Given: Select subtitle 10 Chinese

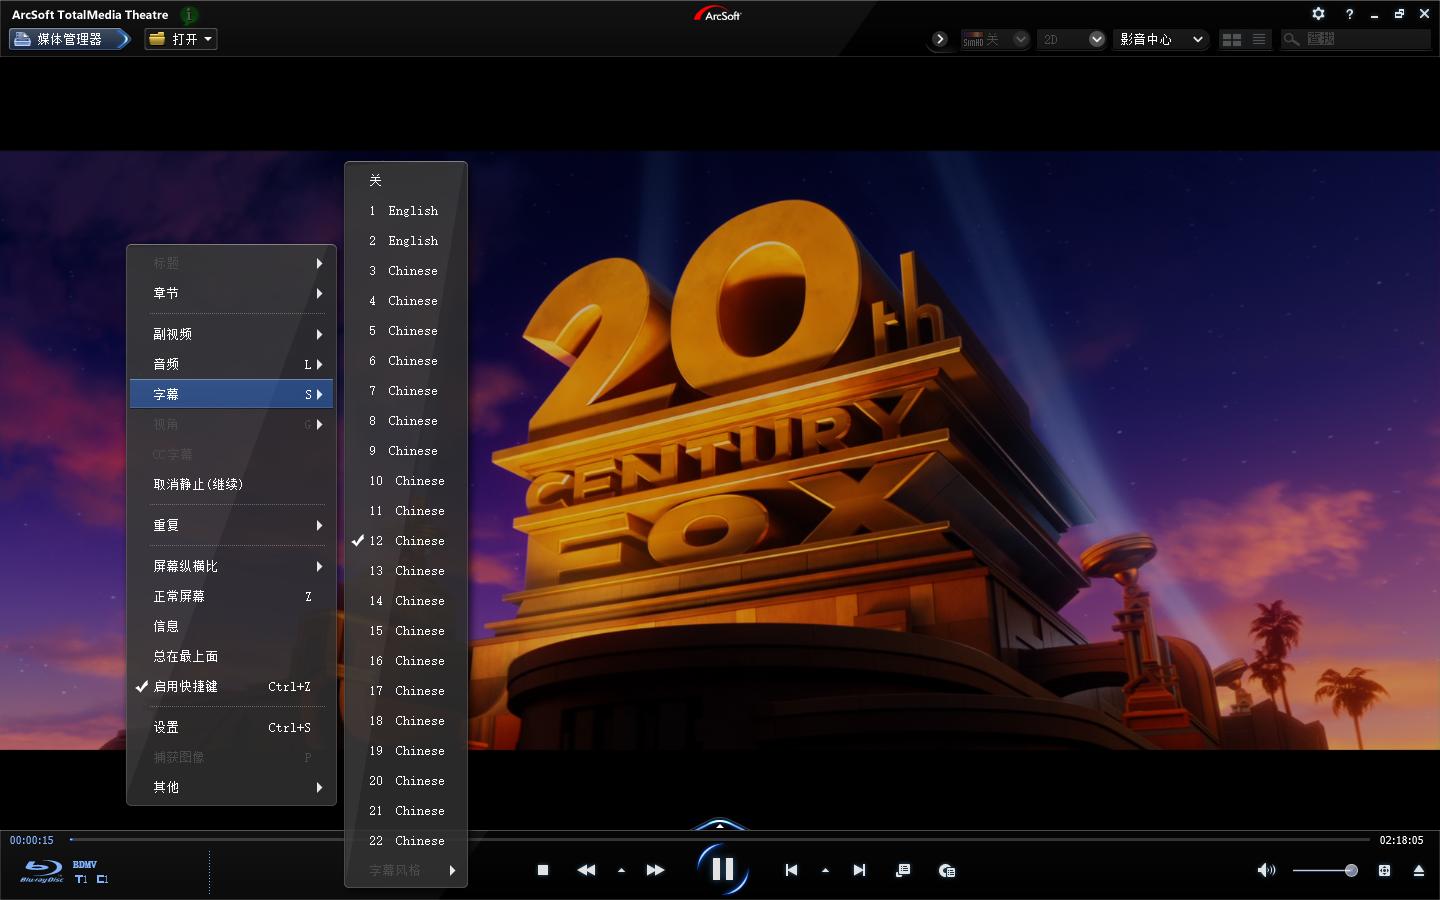Looking at the screenshot, I should coord(406,480).
